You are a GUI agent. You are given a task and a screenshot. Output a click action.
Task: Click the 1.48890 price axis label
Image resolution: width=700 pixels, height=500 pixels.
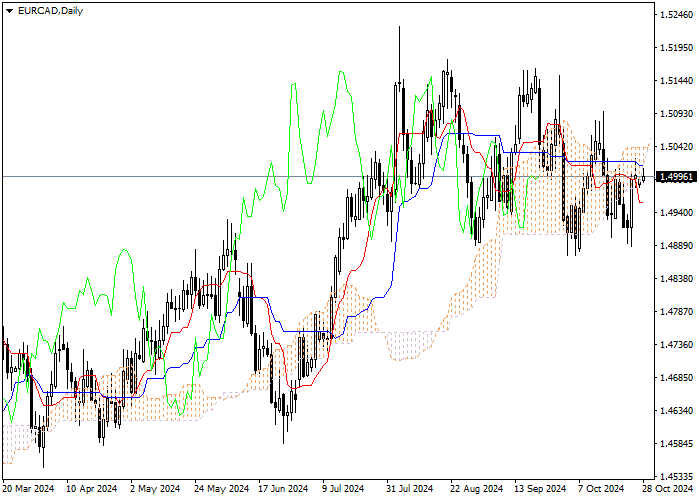point(677,246)
